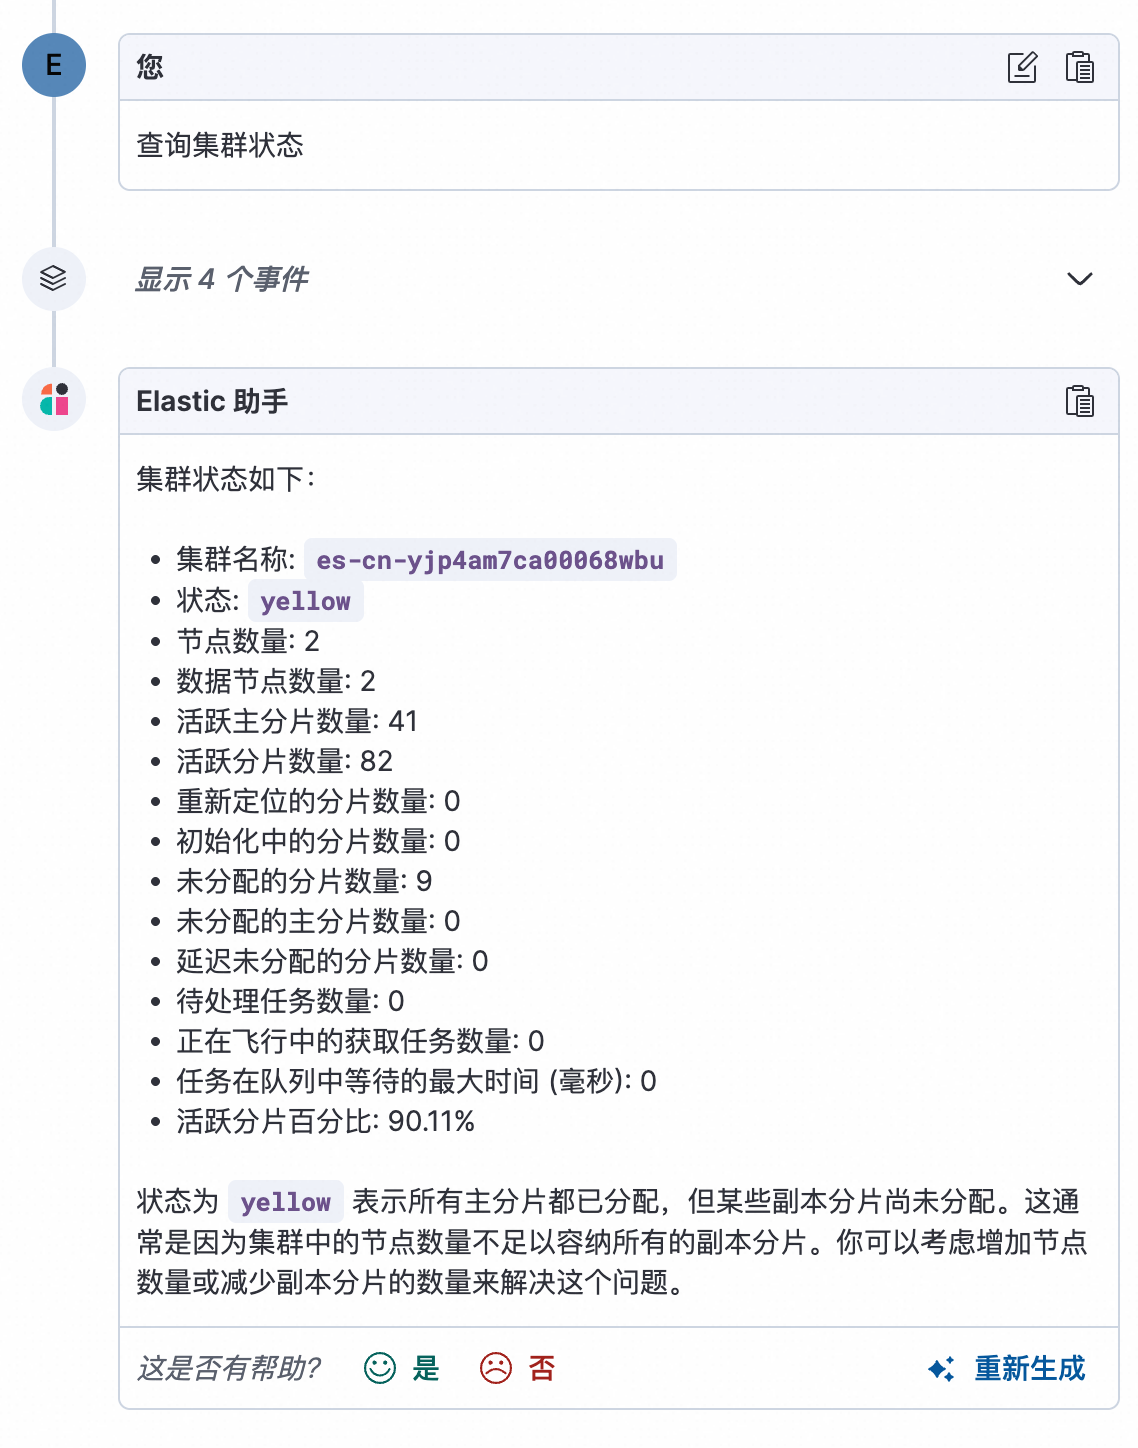1138x1448 pixels.
Task: Select the Elastic 助手 response header
Action: click(x=211, y=400)
